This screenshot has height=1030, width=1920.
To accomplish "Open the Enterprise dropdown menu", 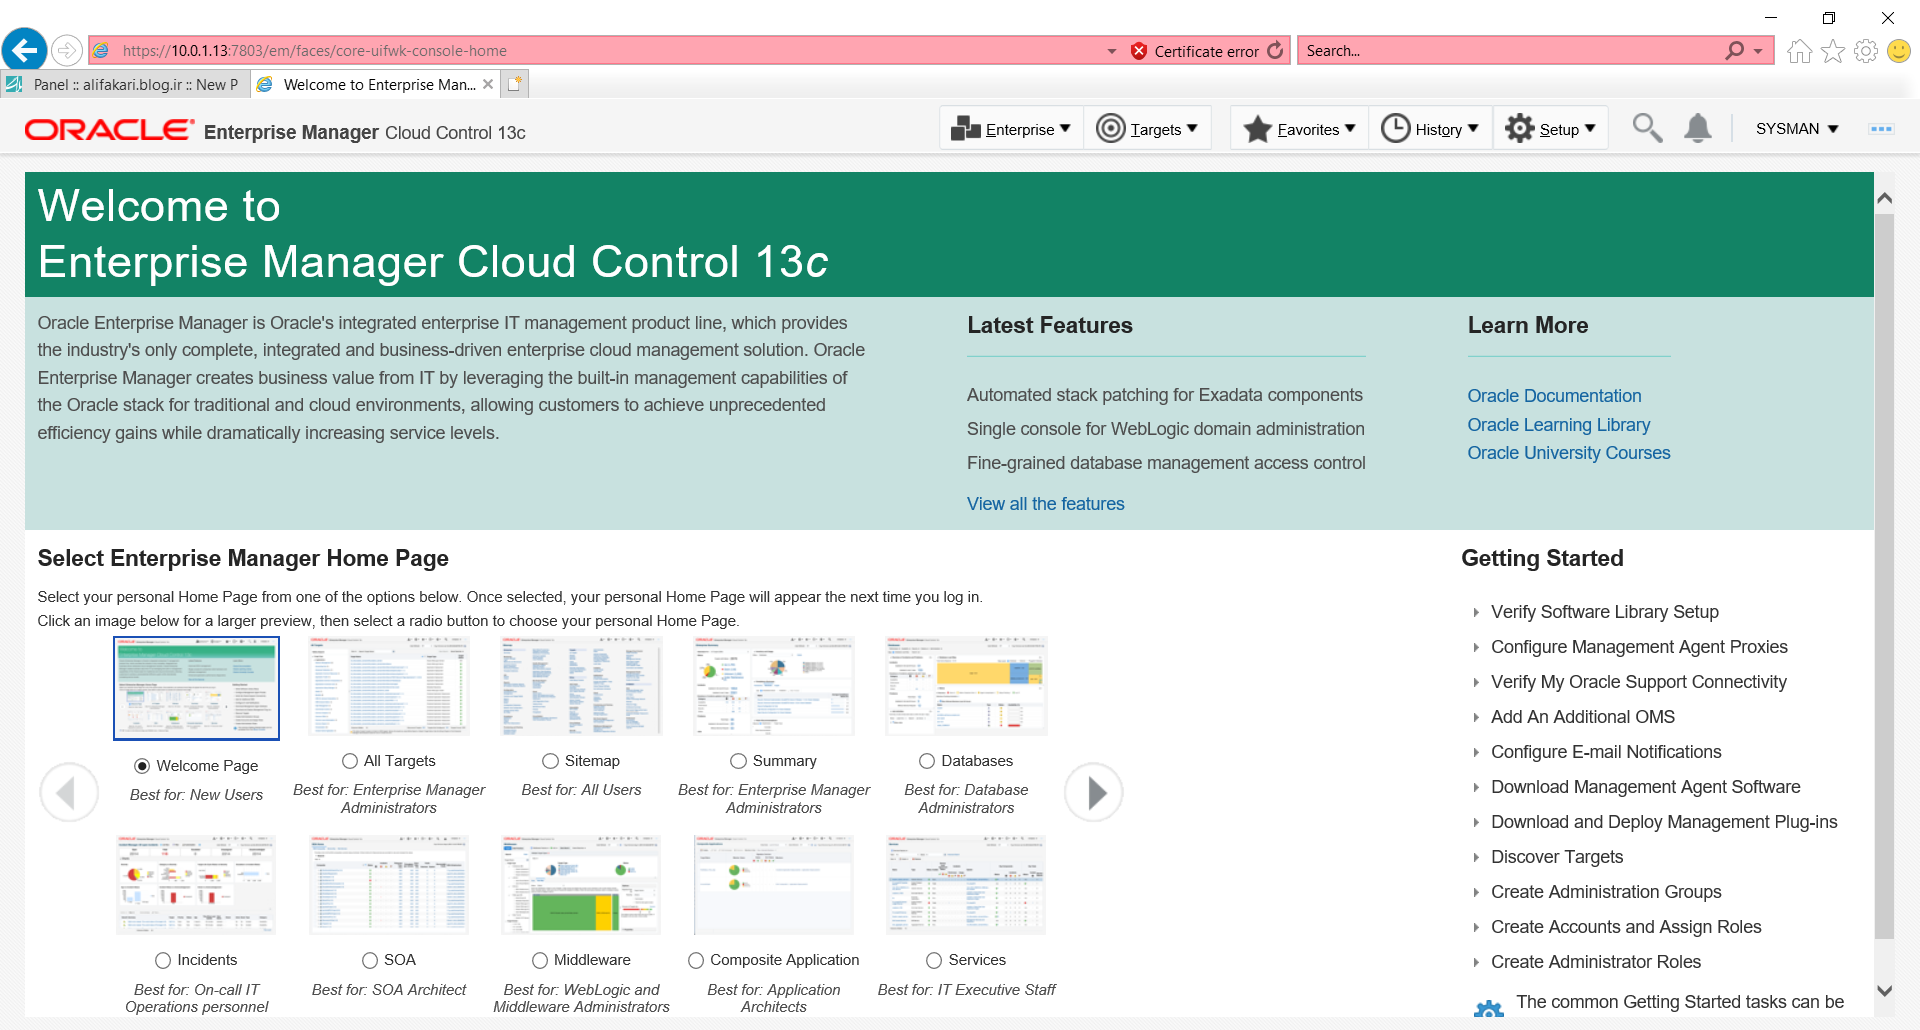I will coord(1011,128).
